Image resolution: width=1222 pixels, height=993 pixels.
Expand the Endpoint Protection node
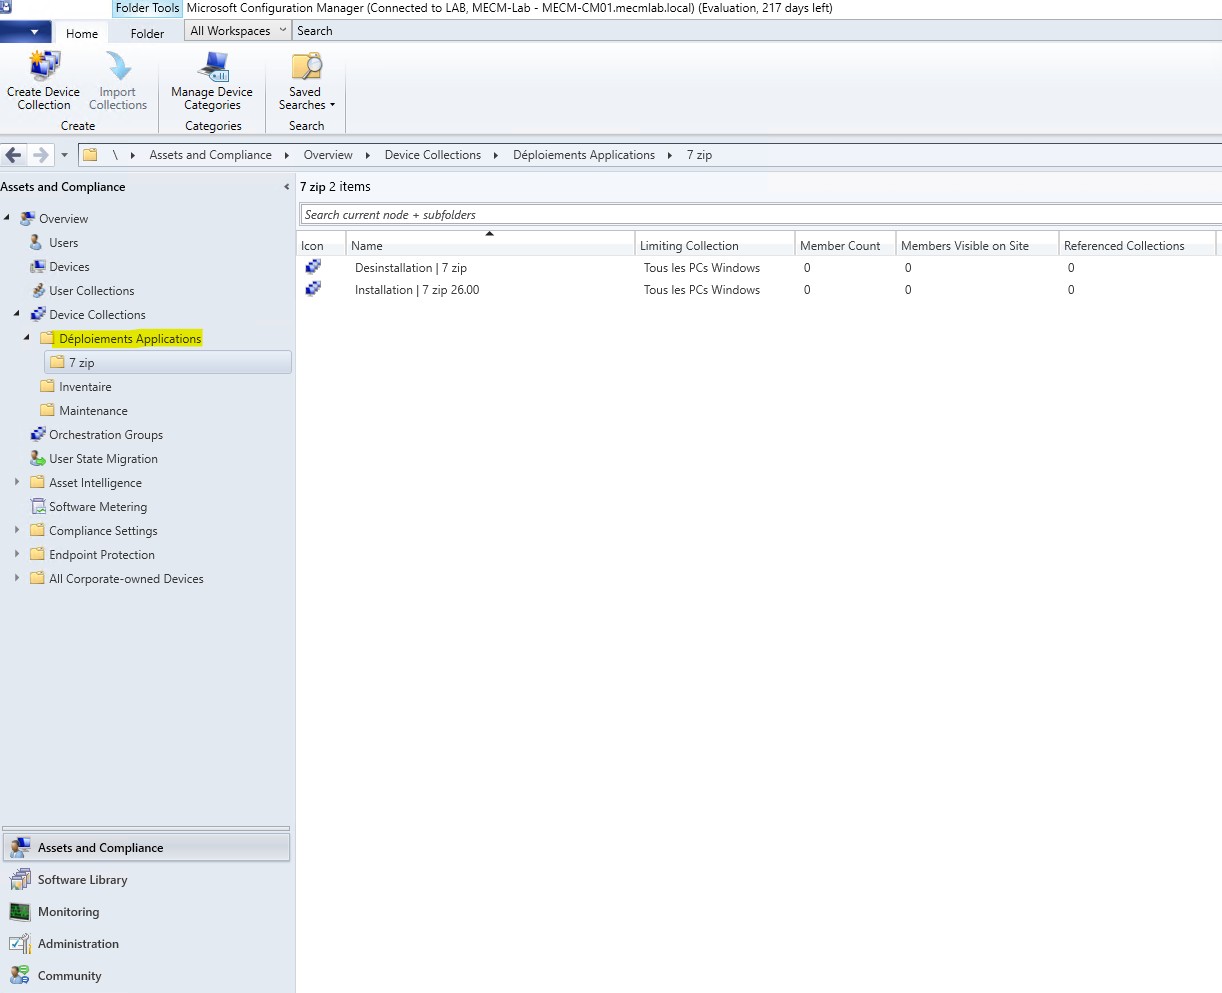(x=17, y=554)
